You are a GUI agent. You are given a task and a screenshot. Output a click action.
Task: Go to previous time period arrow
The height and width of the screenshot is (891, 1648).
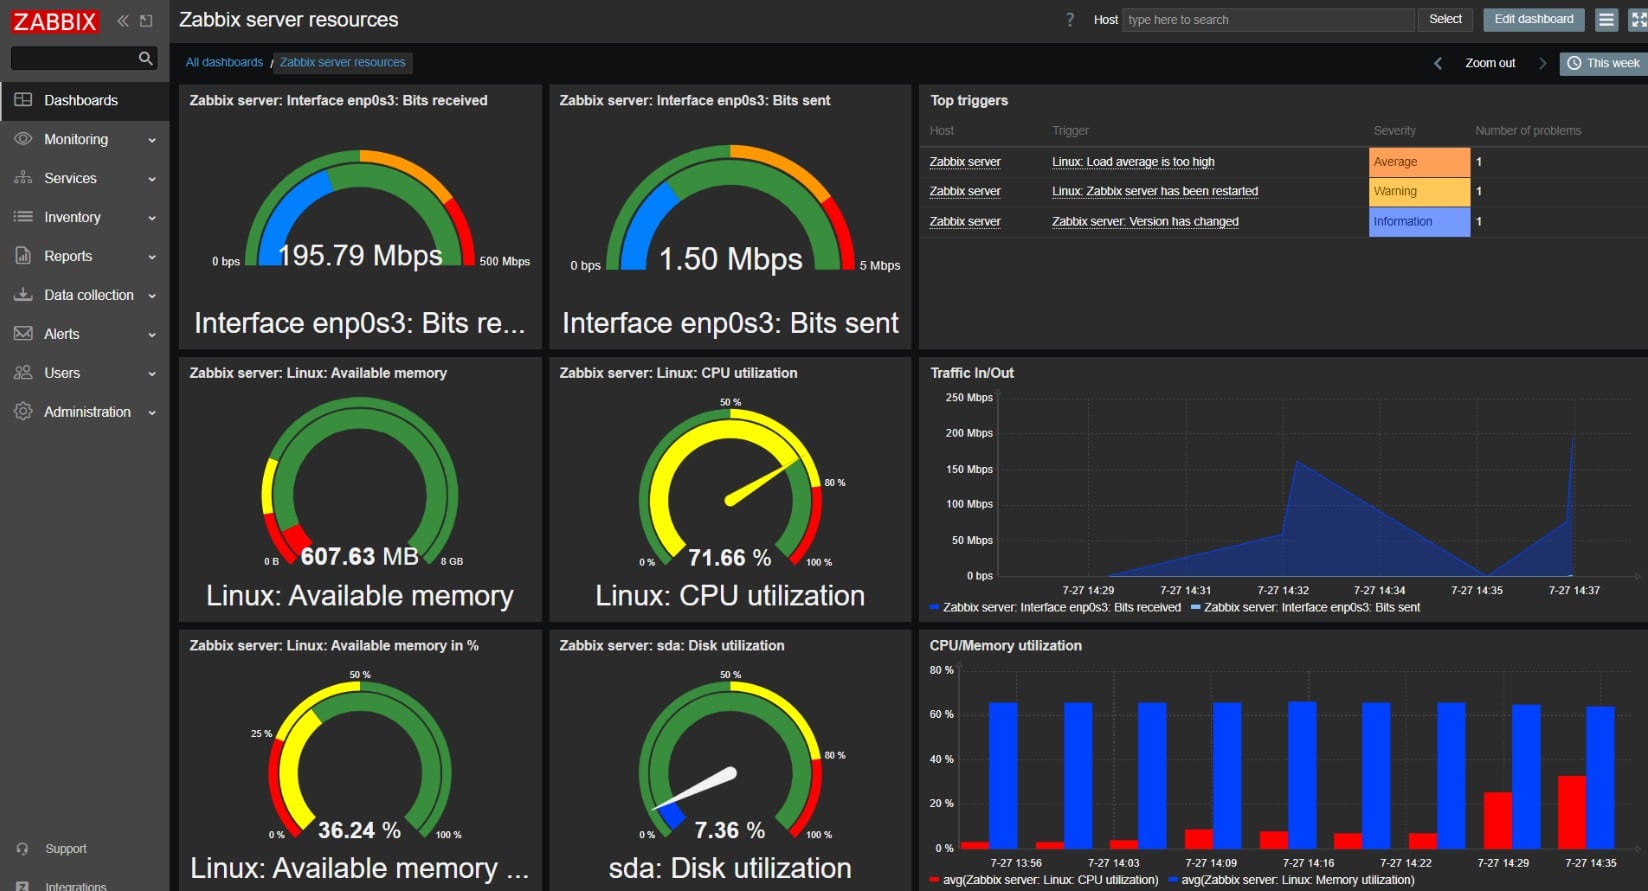click(1438, 63)
